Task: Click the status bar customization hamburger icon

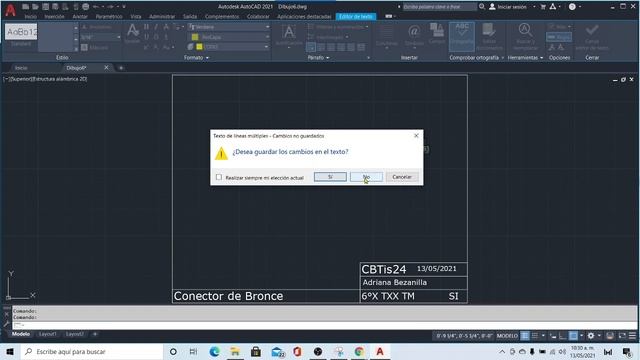Action: 632,336
